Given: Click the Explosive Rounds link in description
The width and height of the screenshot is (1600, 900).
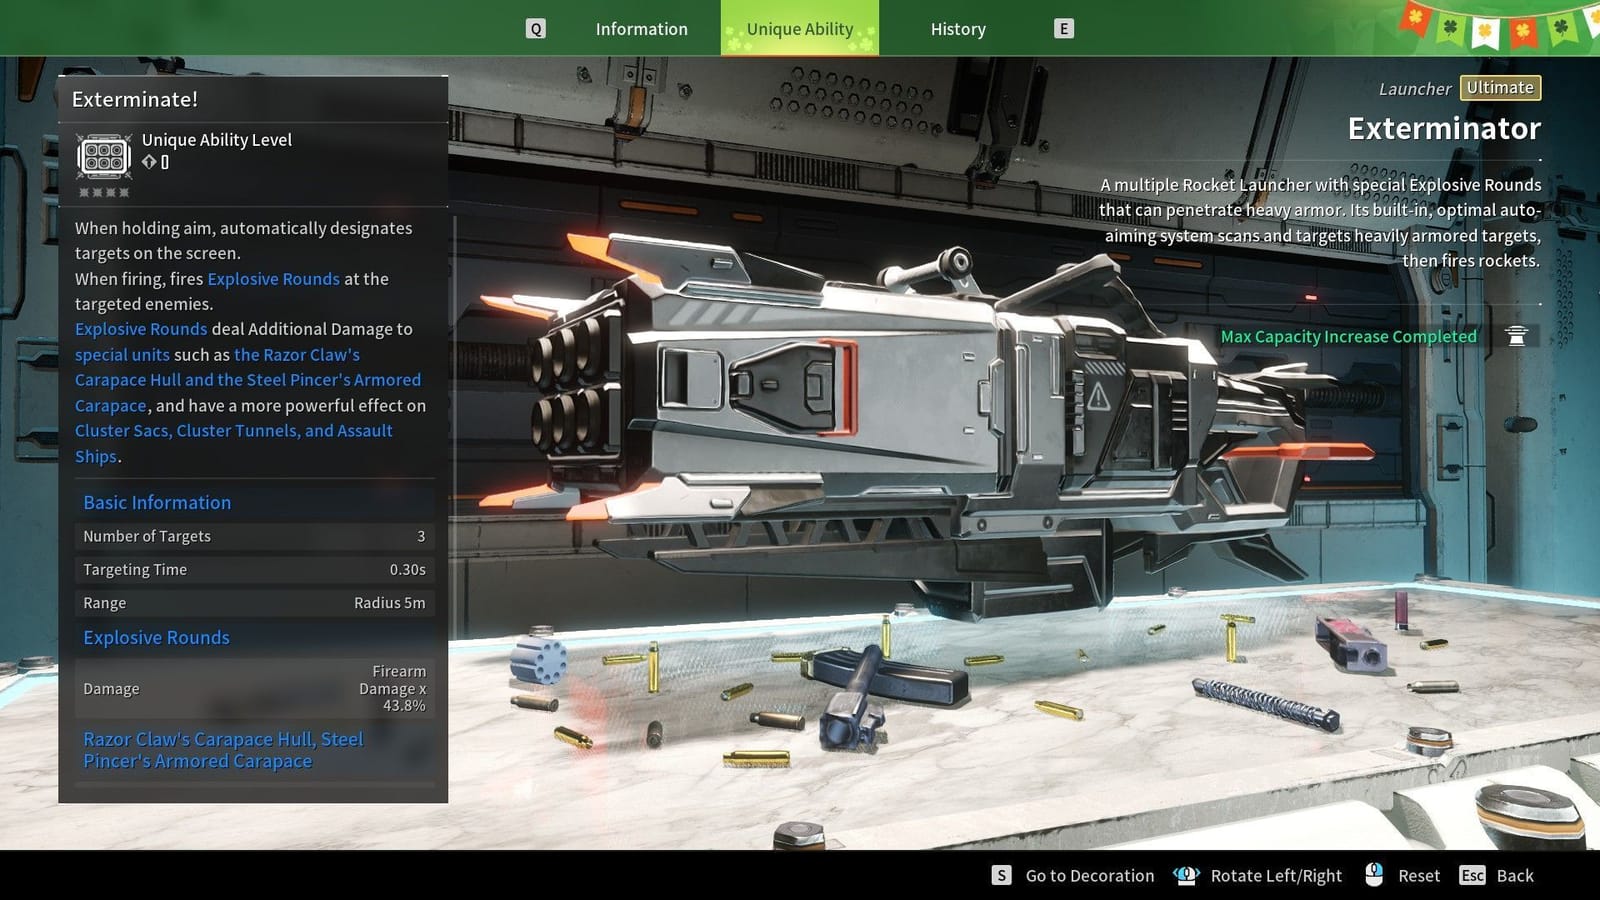Looking at the screenshot, I should click(x=272, y=279).
